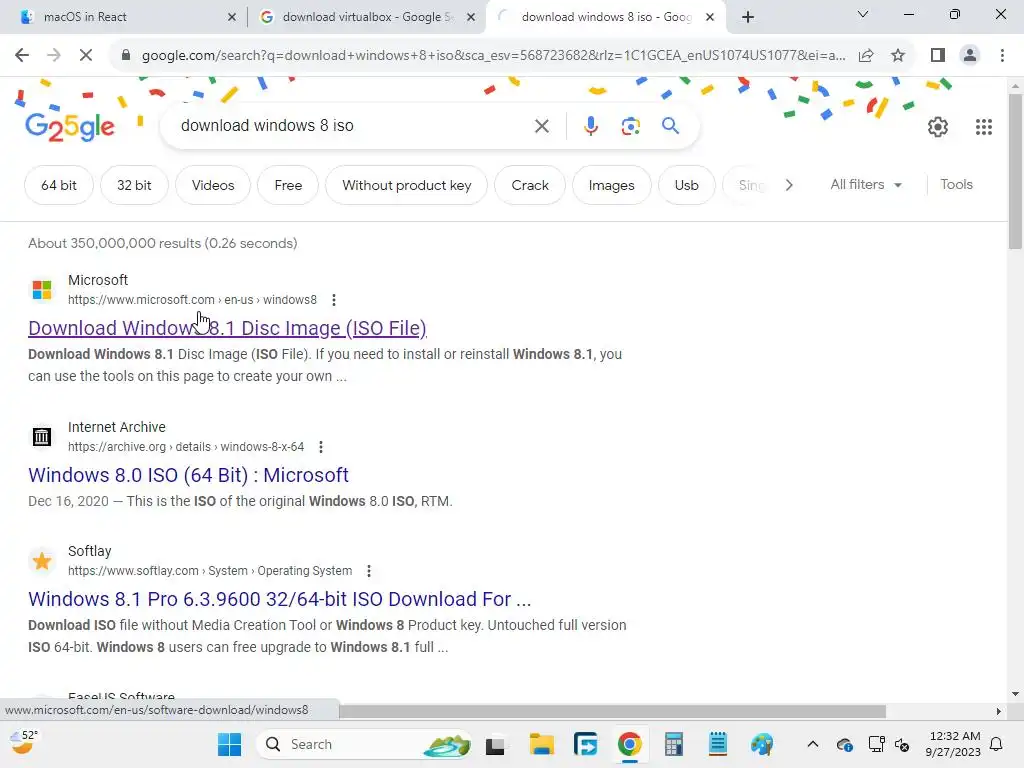Share this page from address bar
The width and height of the screenshot is (1024, 768).
(866, 56)
